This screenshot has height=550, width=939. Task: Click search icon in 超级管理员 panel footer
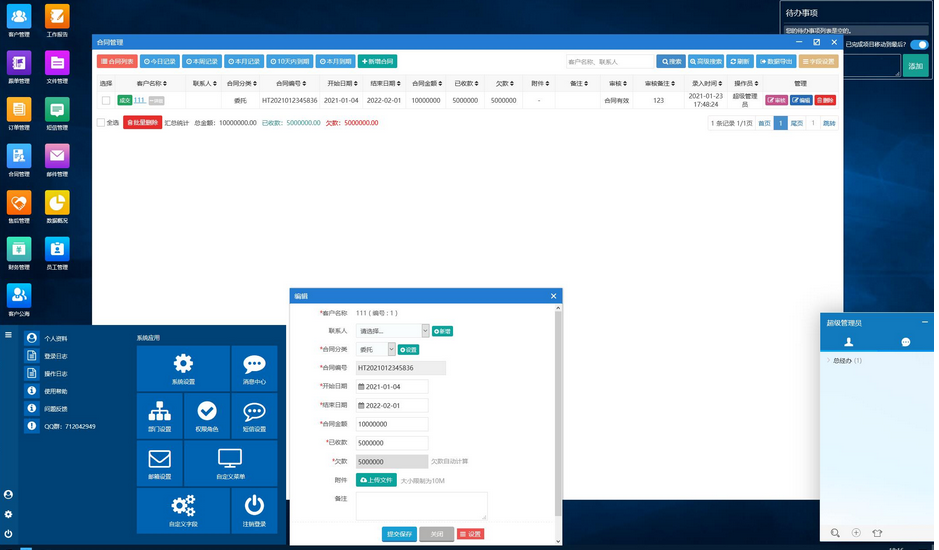(835, 533)
